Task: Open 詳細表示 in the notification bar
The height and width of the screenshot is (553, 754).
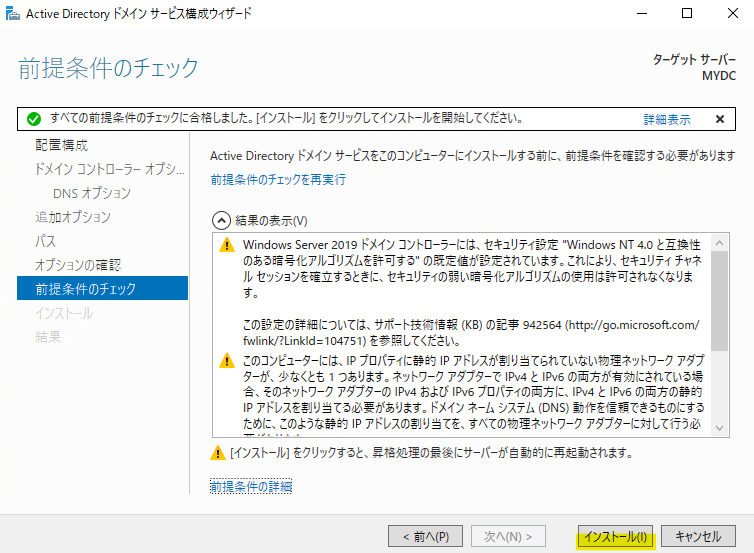Action: 666,119
